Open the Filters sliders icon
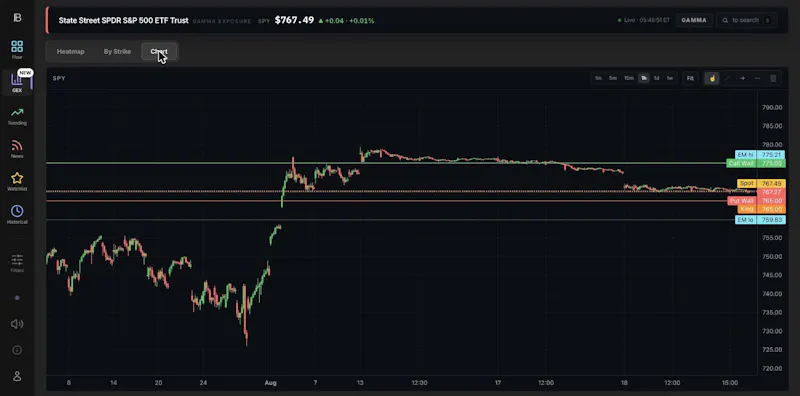This screenshot has height=396, width=800. [17, 263]
